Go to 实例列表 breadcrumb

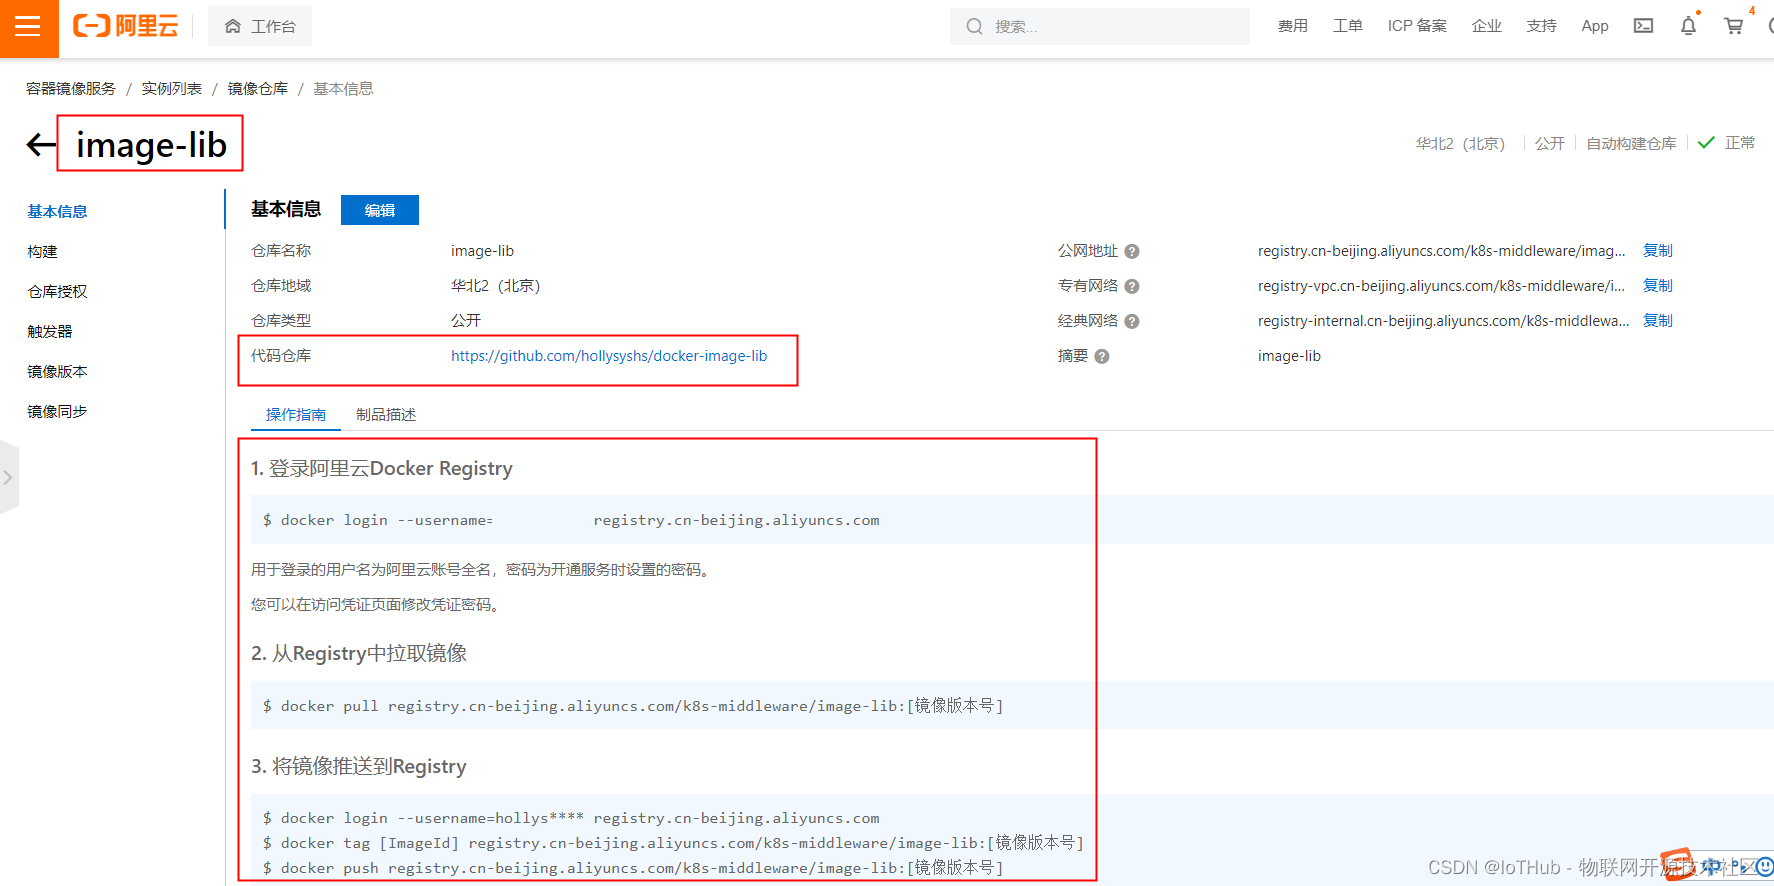(x=171, y=88)
